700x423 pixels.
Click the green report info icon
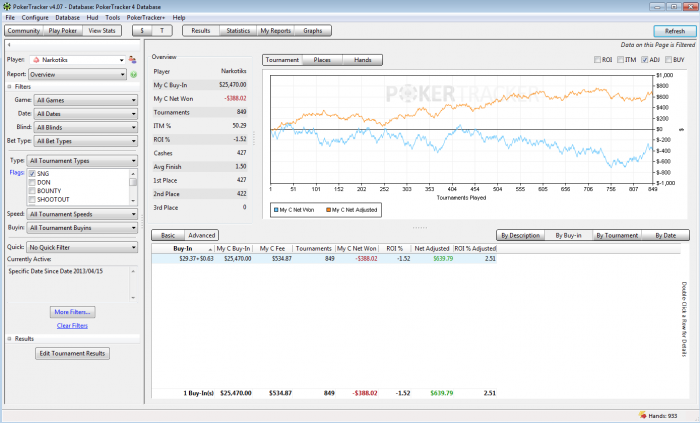133,75
